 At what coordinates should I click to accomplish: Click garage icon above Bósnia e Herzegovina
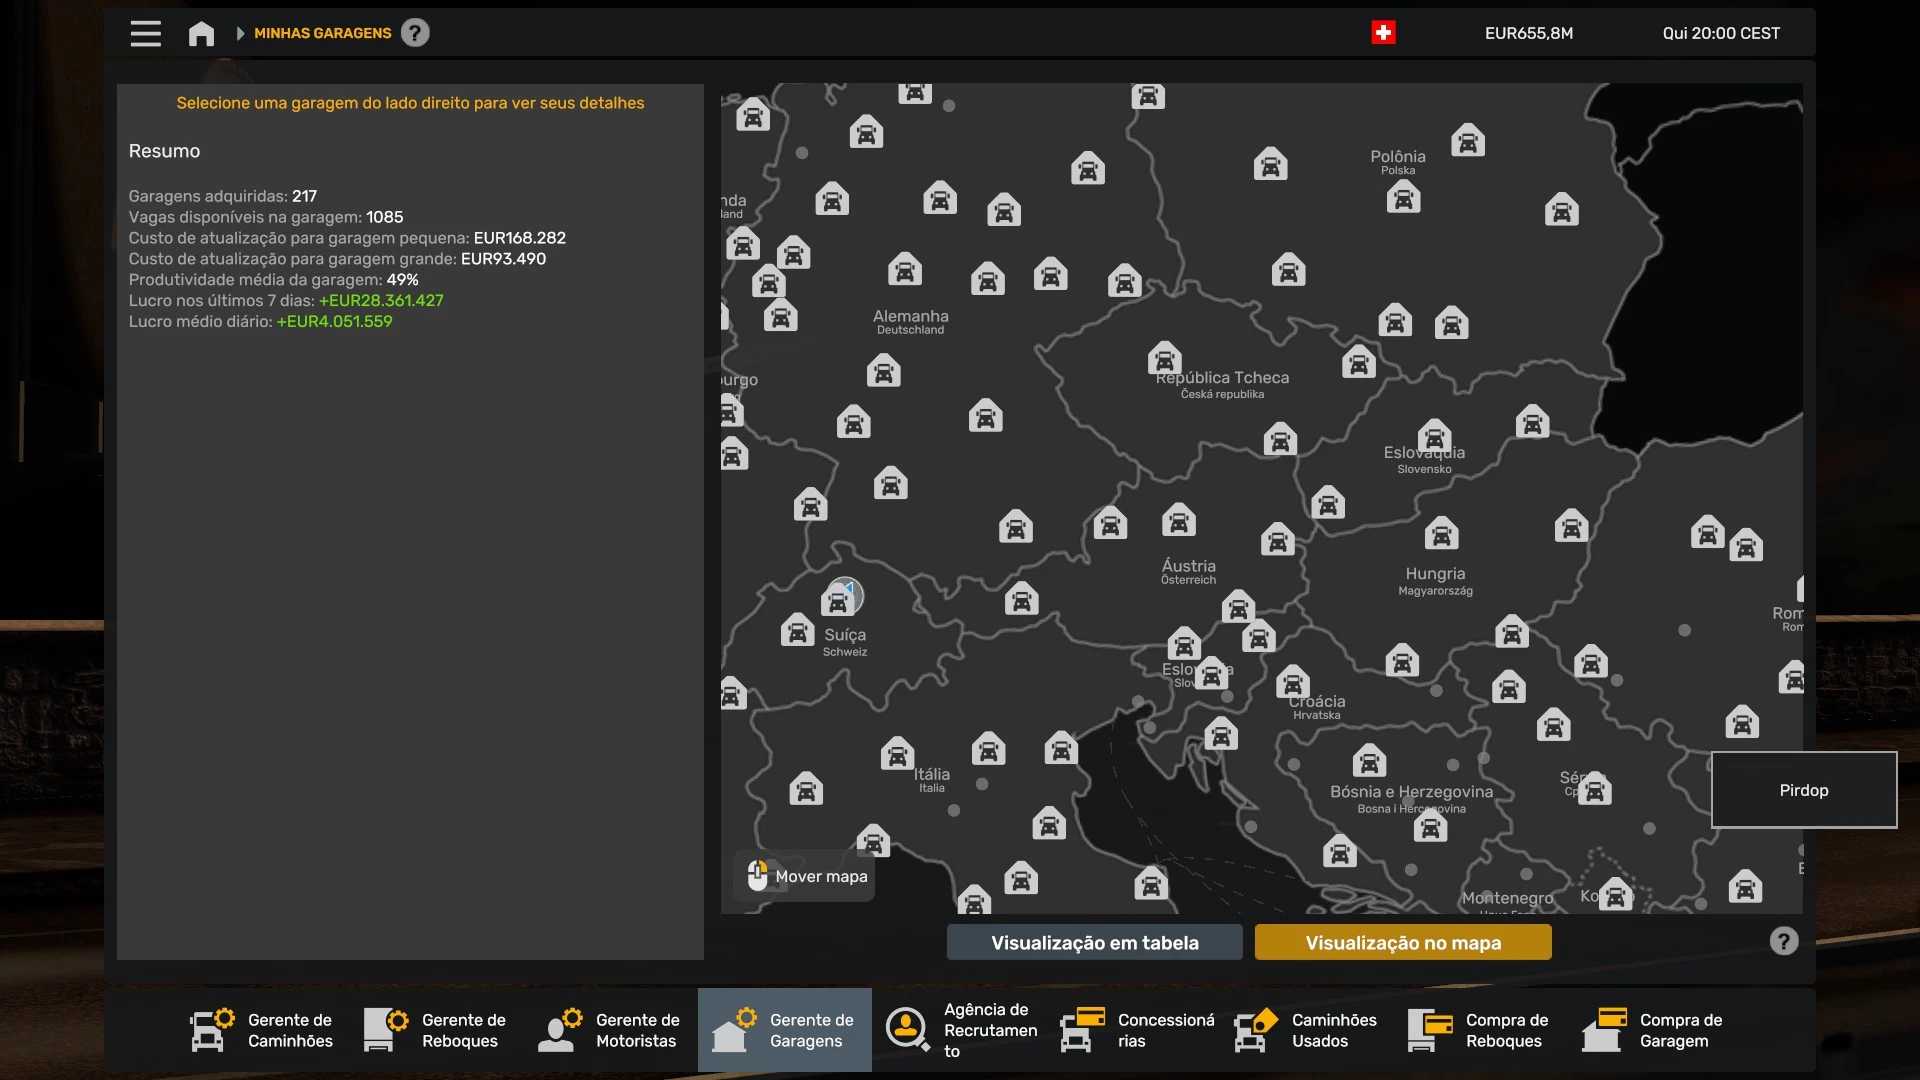(1369, 761)
